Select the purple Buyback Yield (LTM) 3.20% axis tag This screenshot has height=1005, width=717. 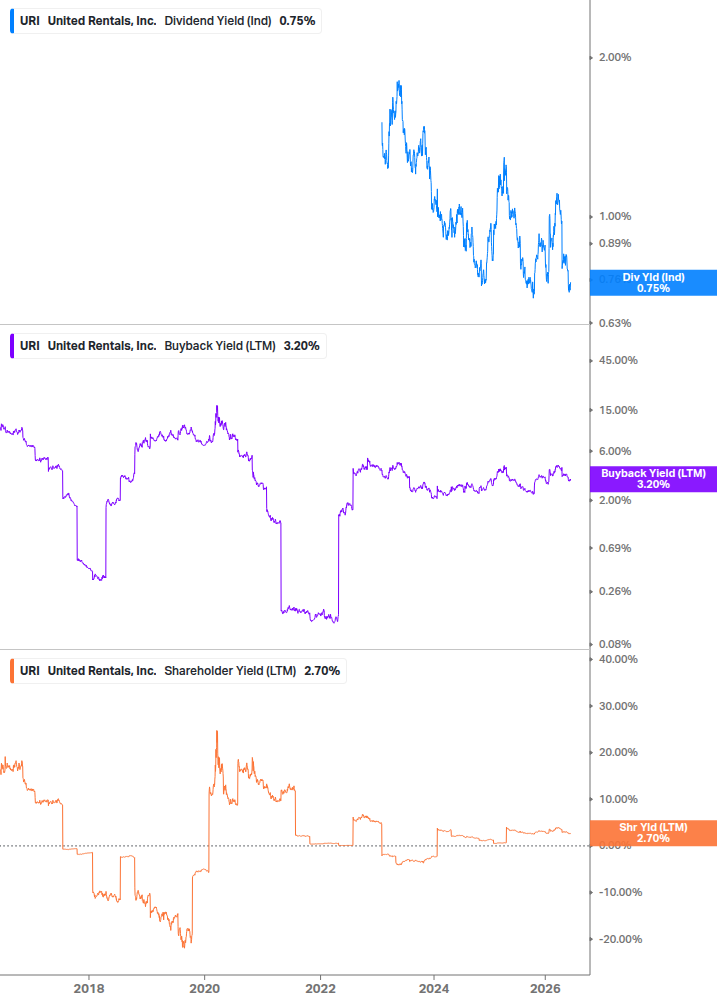coord(653,479)
